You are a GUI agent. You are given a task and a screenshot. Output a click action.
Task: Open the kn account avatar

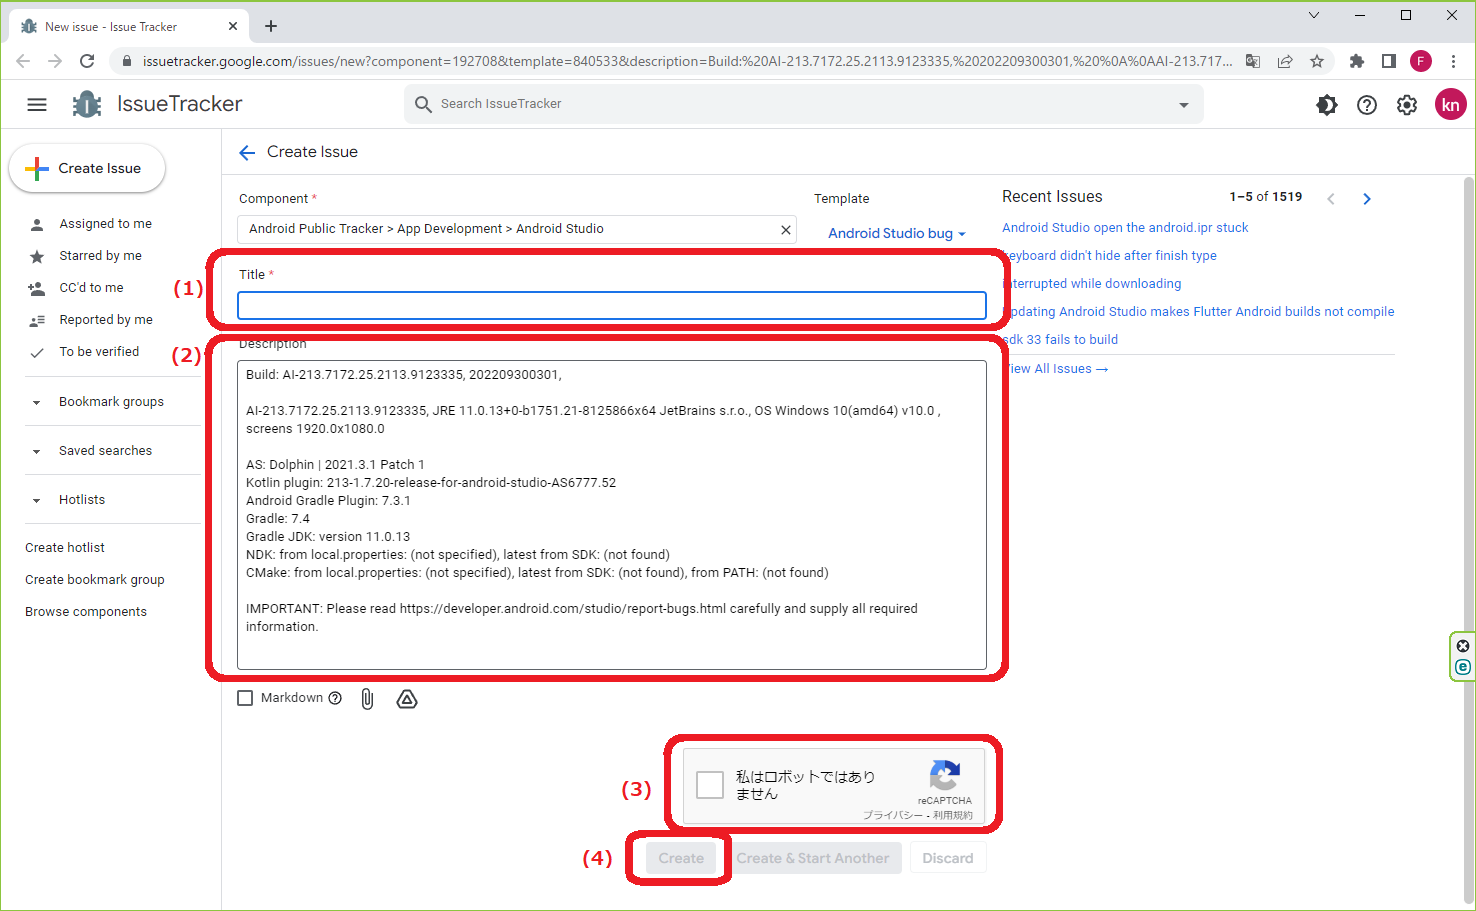click(x=1450, y=104)
